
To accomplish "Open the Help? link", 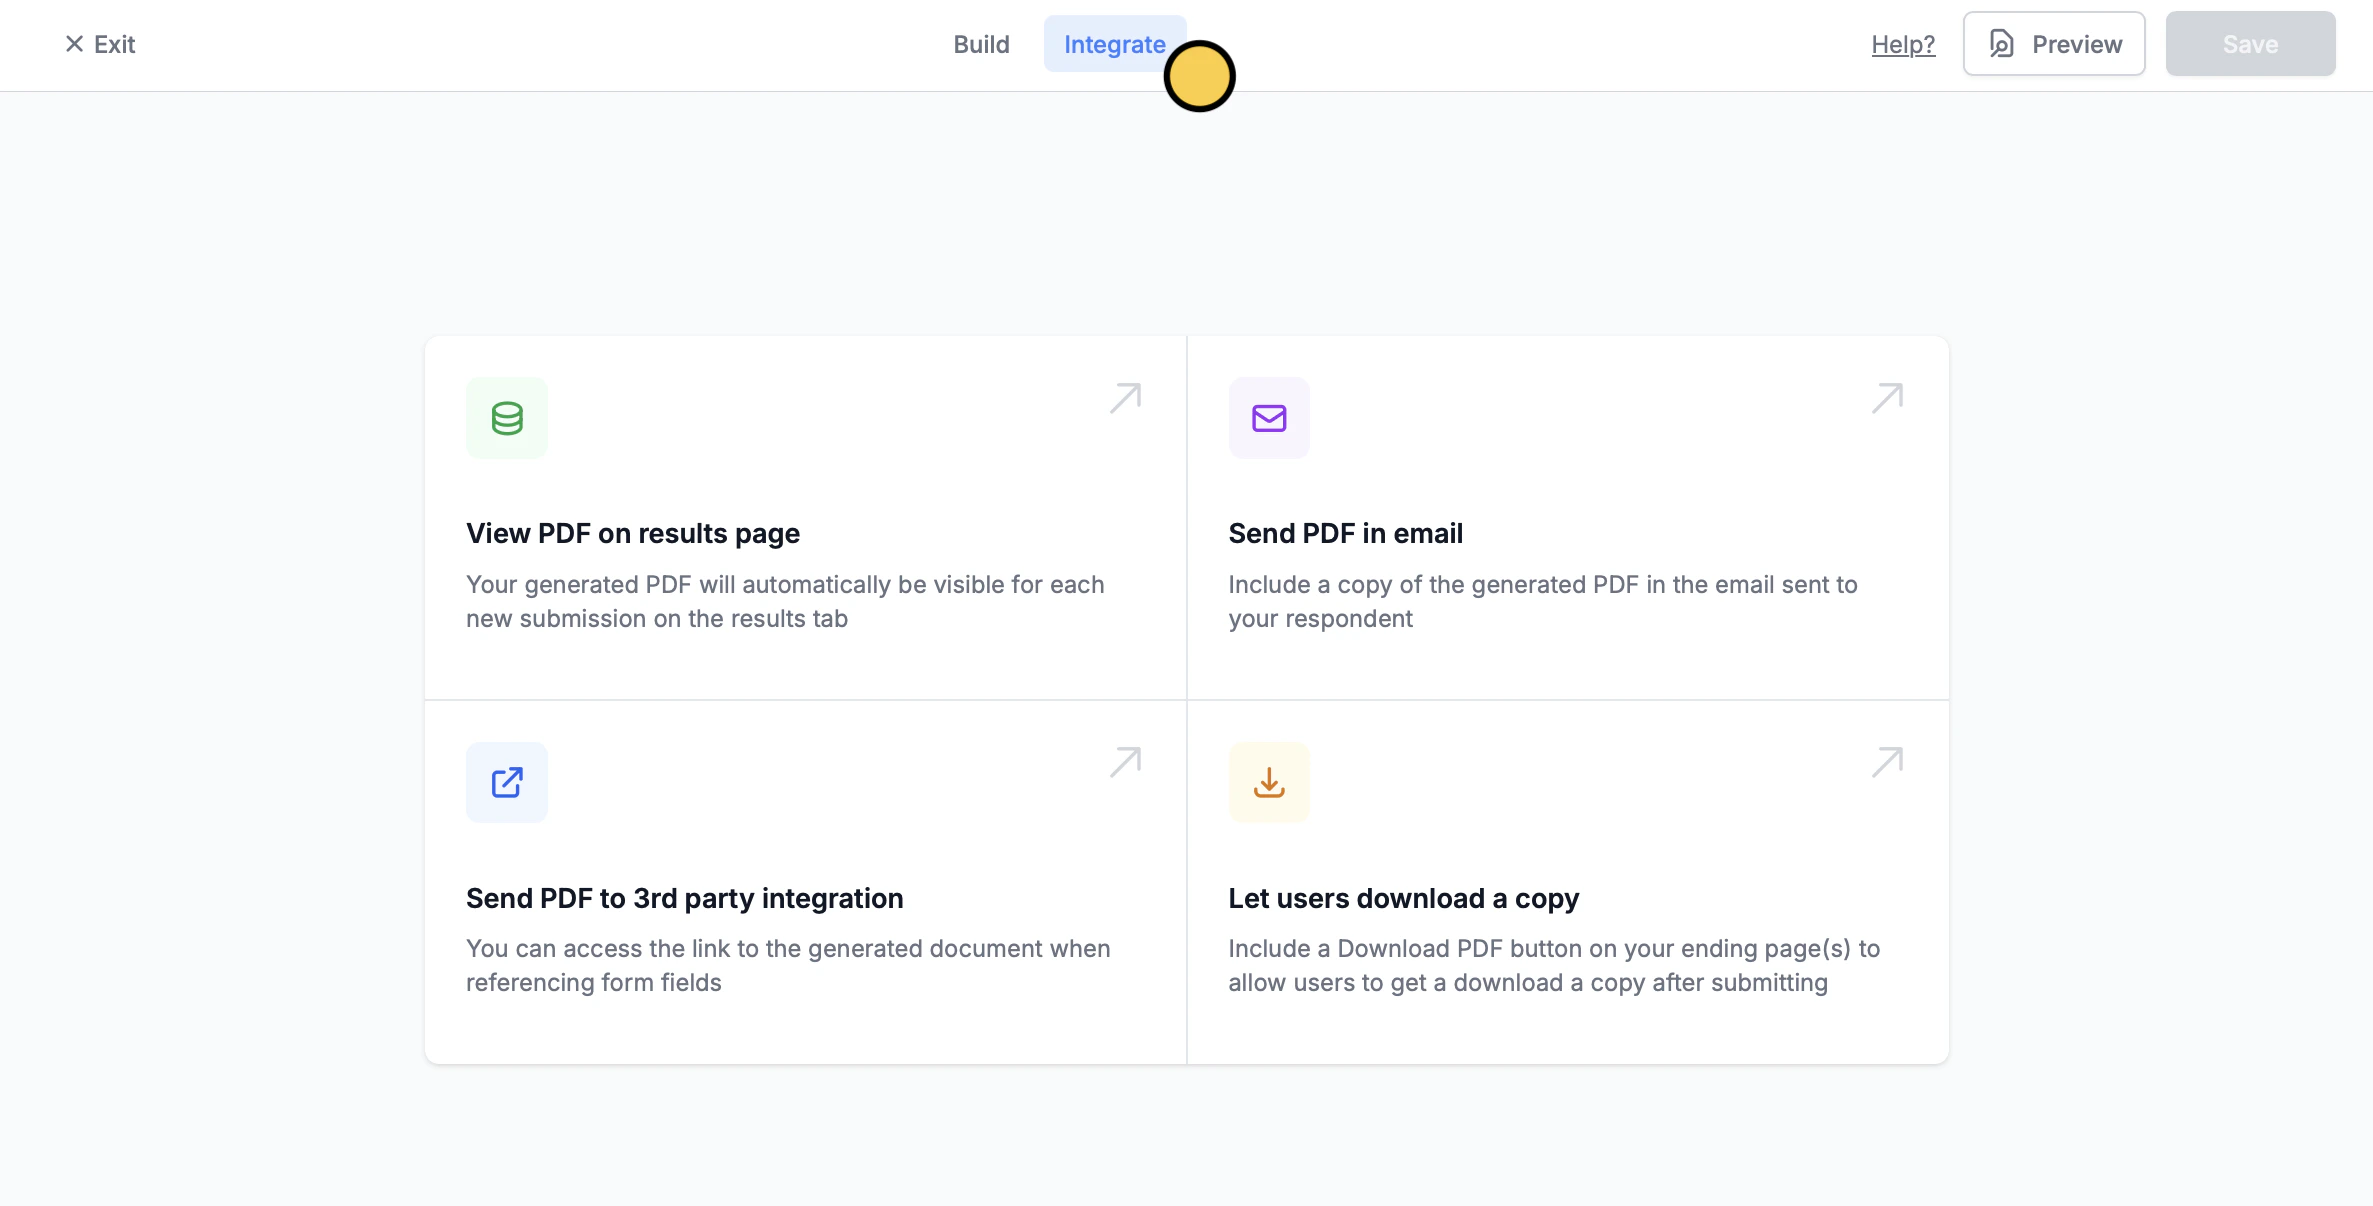I will click(1903, 44).
